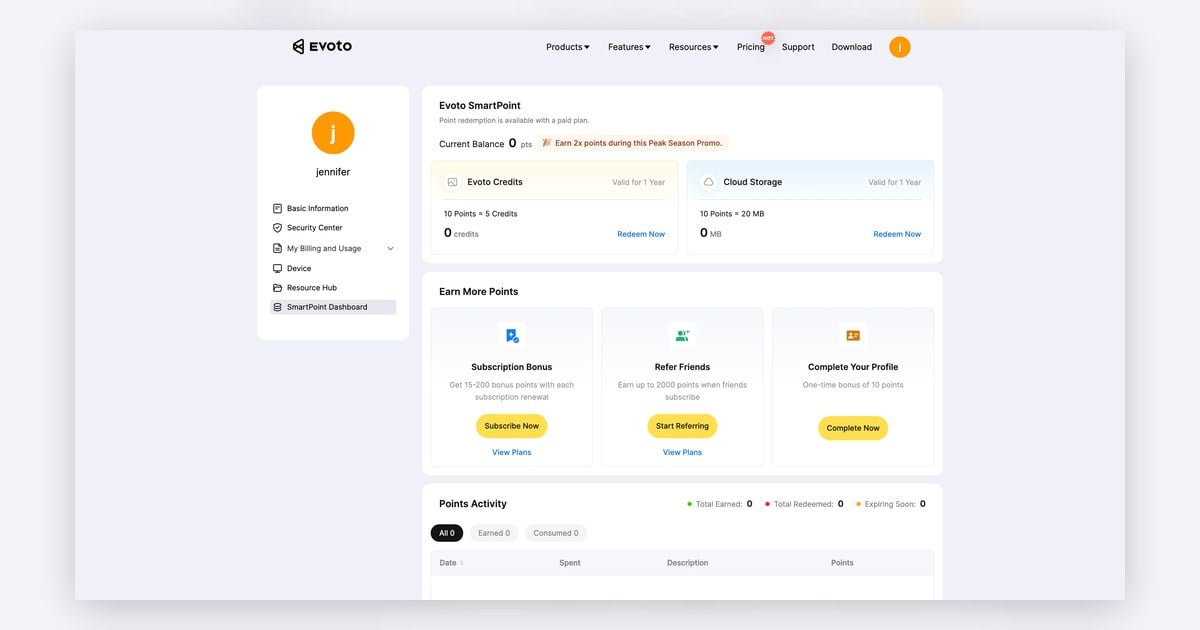1200x630 pixels.
Task: Click the Date column sort arrow
Action: click(x=461, y=563)
